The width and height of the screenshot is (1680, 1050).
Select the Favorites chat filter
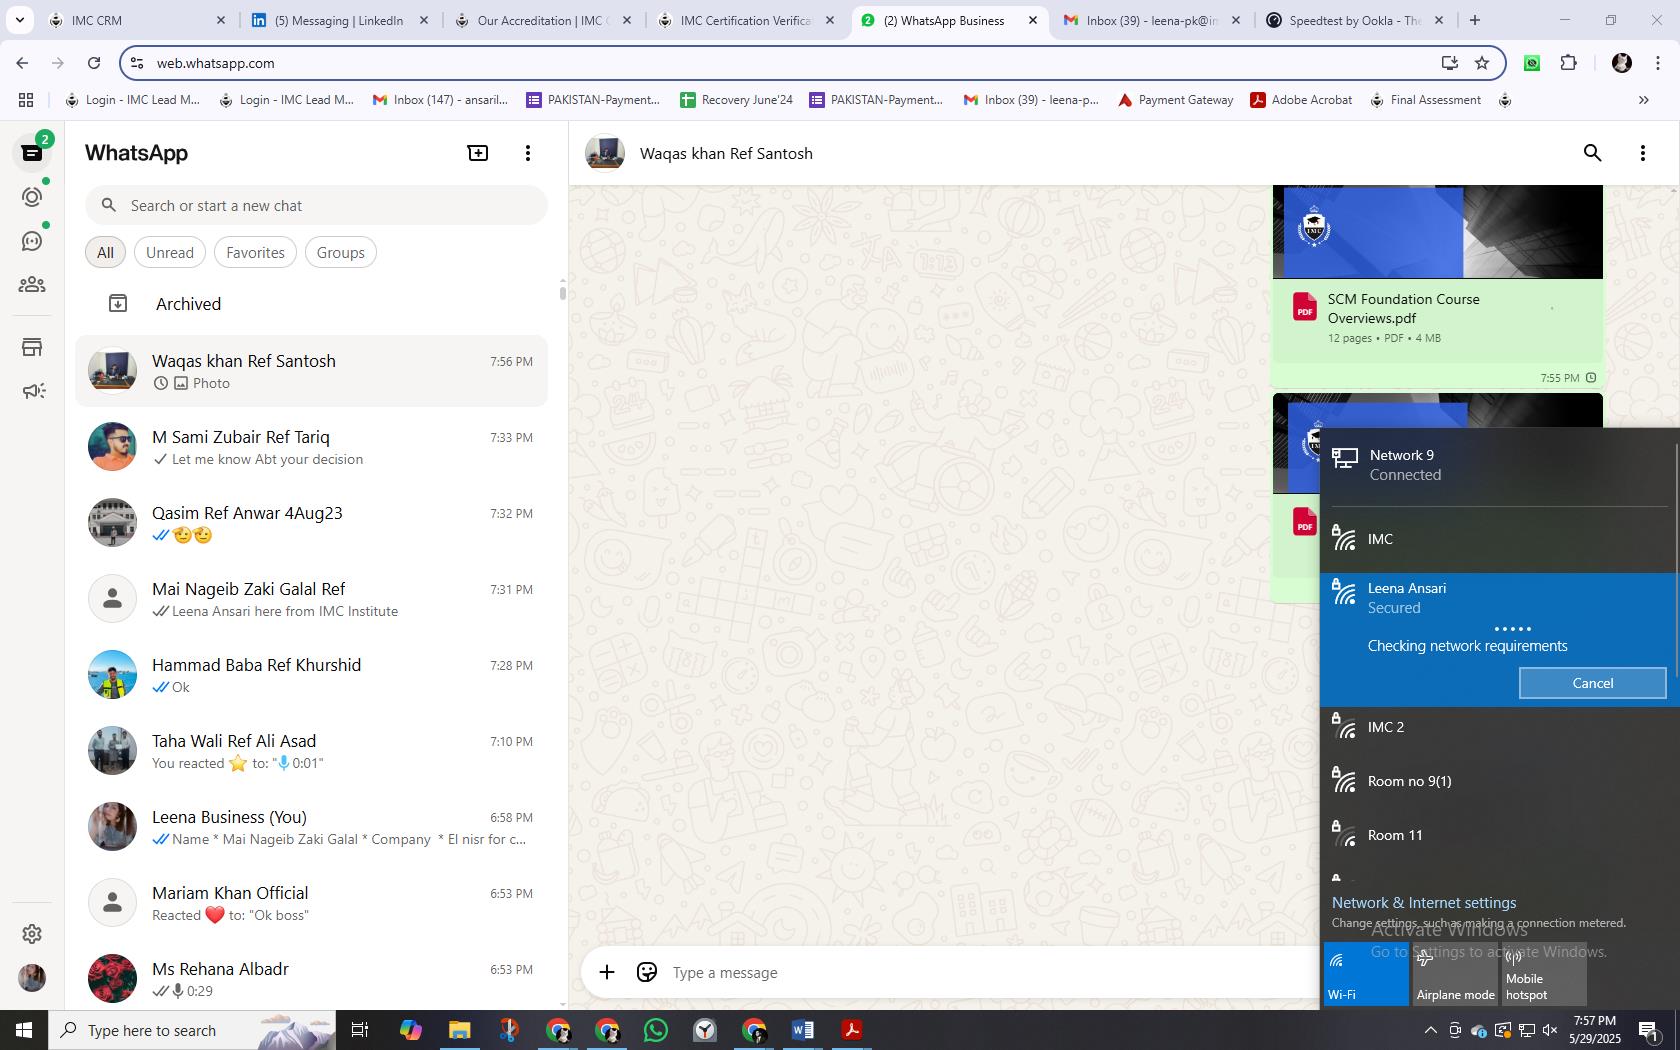pos(255,252)
